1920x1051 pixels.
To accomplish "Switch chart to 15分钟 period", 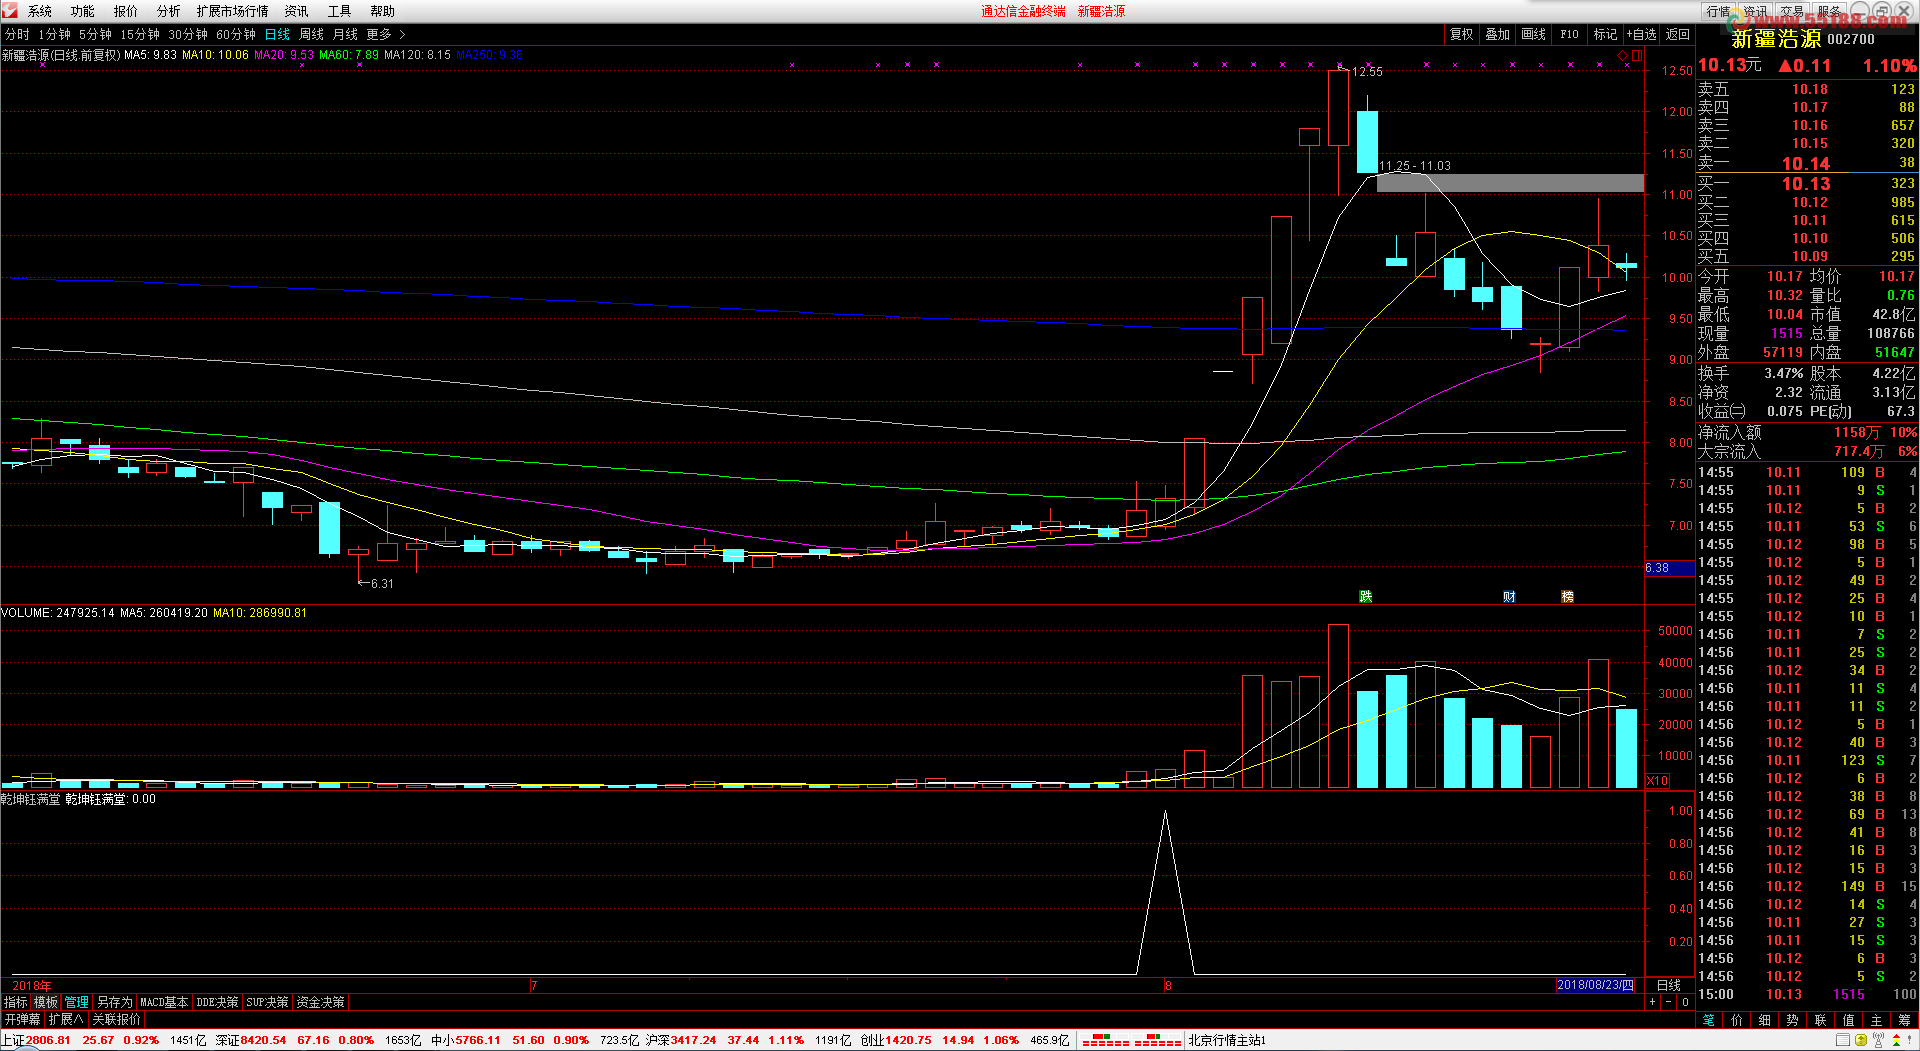I will point(140,34).
